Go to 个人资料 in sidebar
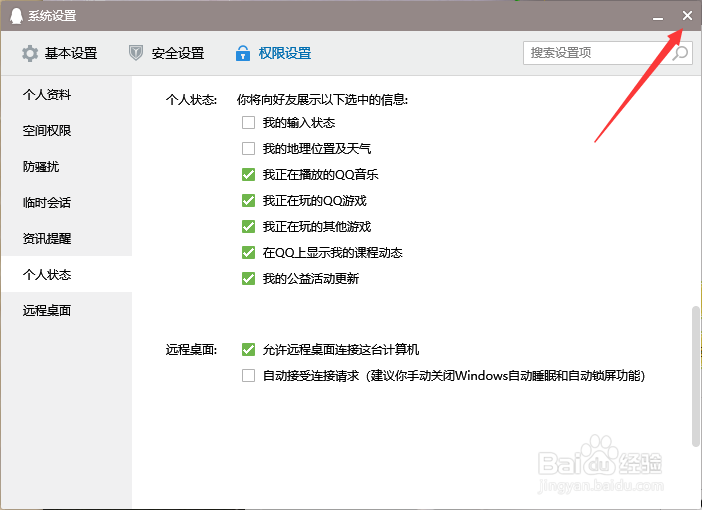The width and height of the screenshot is (702, 510). [x=67, y=94]
